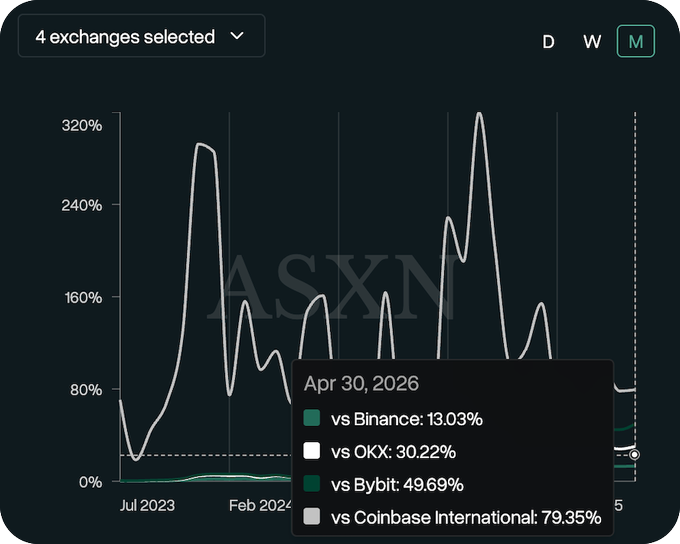The width and height of the screenshot is (680, 544).
Task: Click the vs Binance: 13.03% tooltip entry
Action: pyautogui.click(x=407, y=419)
